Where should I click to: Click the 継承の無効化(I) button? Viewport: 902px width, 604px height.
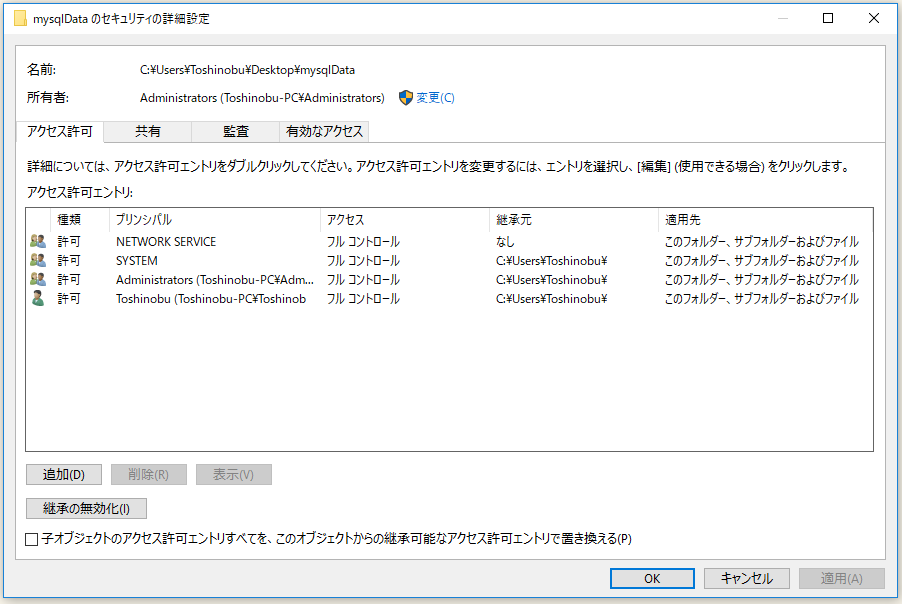(86, 509)
